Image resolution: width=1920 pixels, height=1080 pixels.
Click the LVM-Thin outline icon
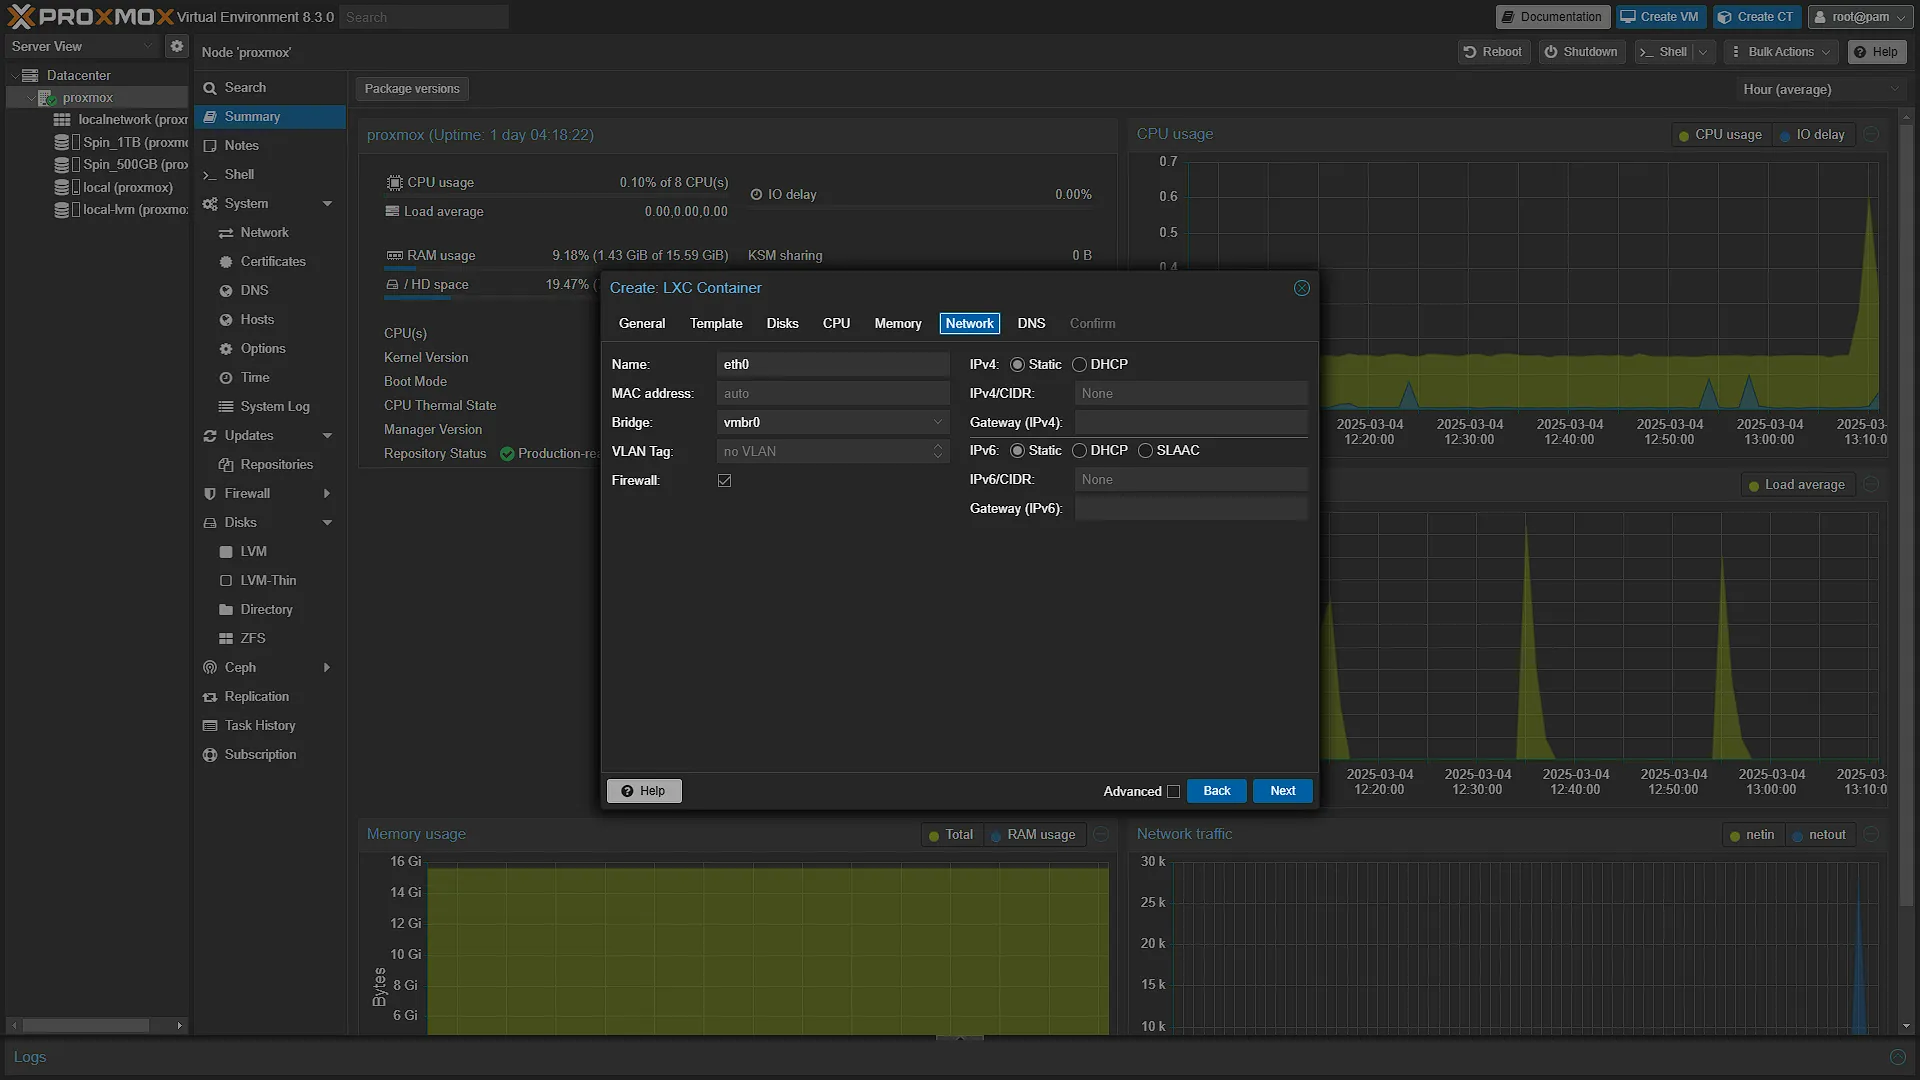pos(226,581)
